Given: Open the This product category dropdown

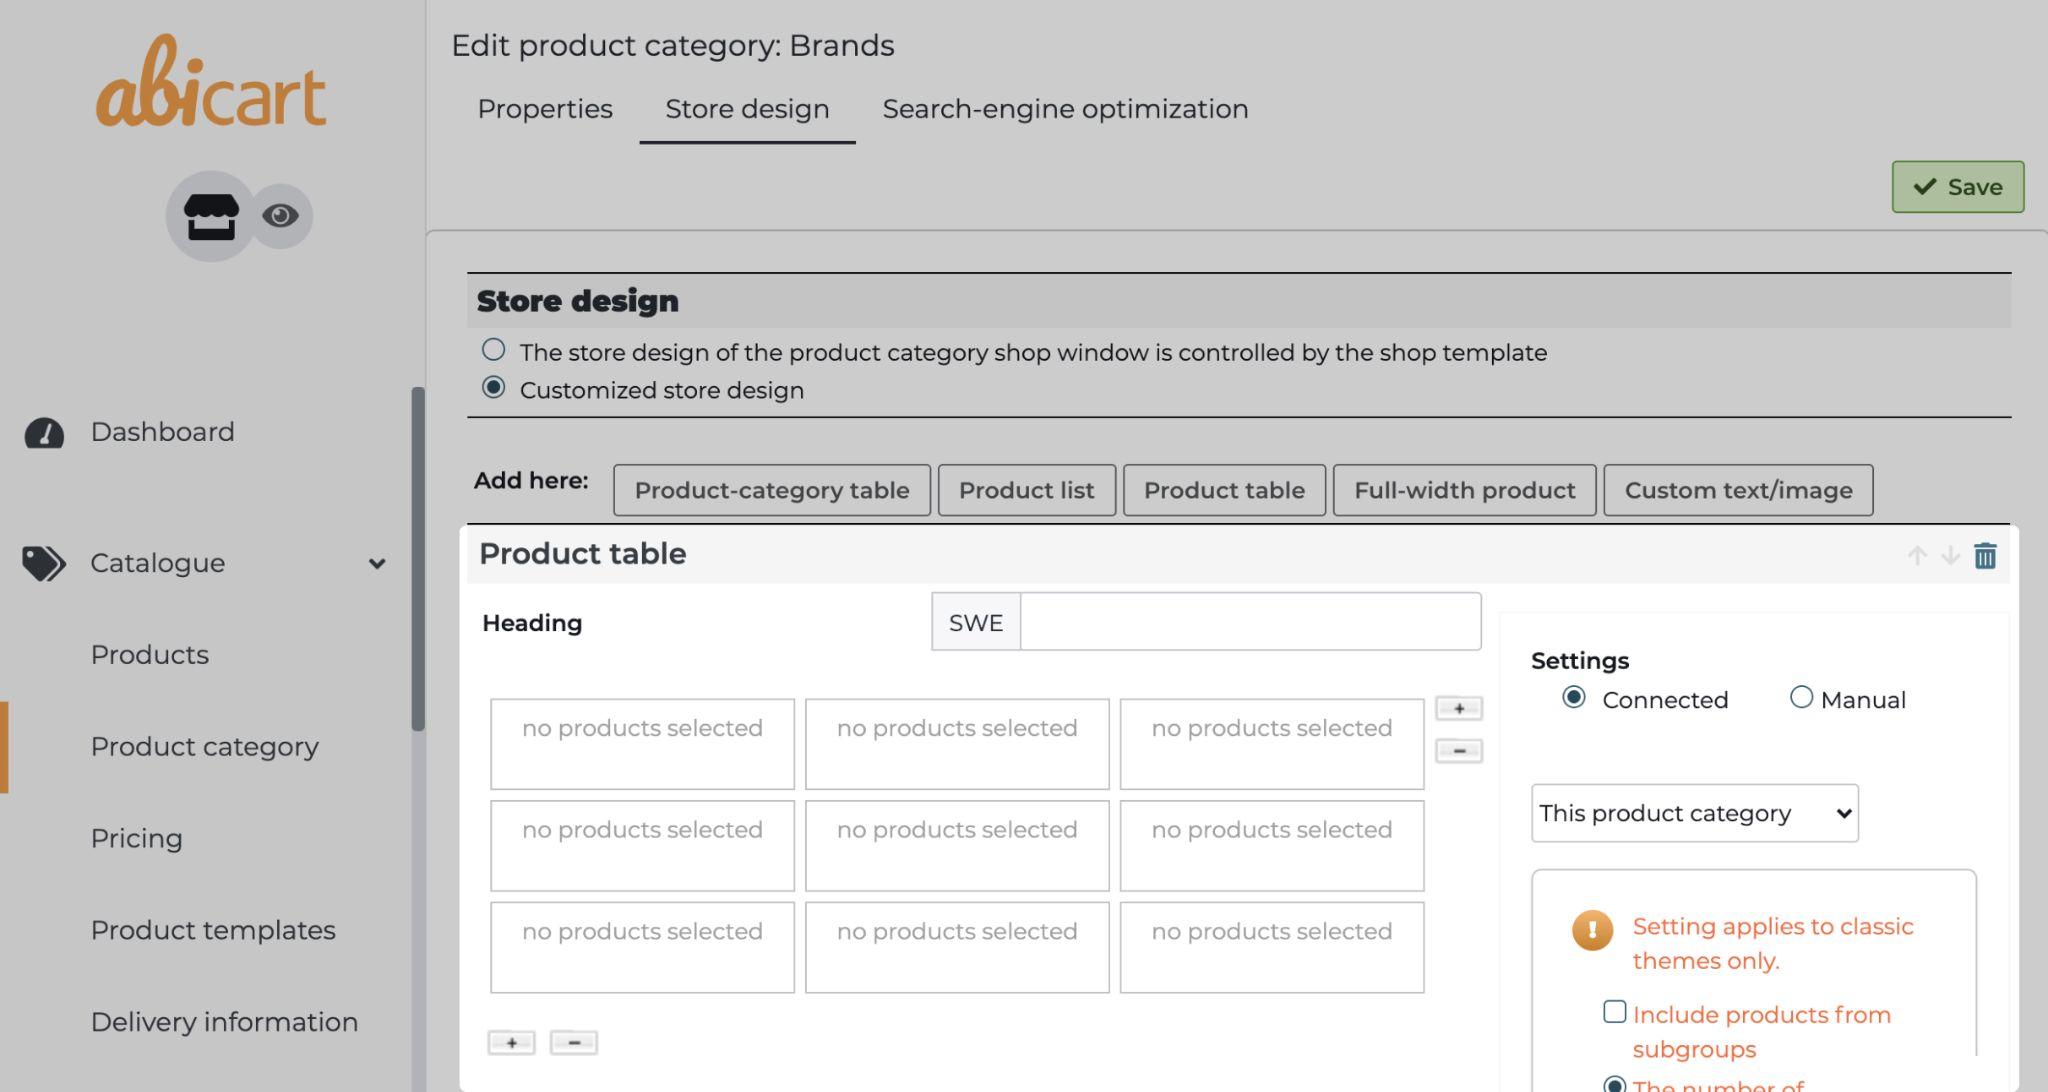Looking at the screenshot, I should (1694, 813).
